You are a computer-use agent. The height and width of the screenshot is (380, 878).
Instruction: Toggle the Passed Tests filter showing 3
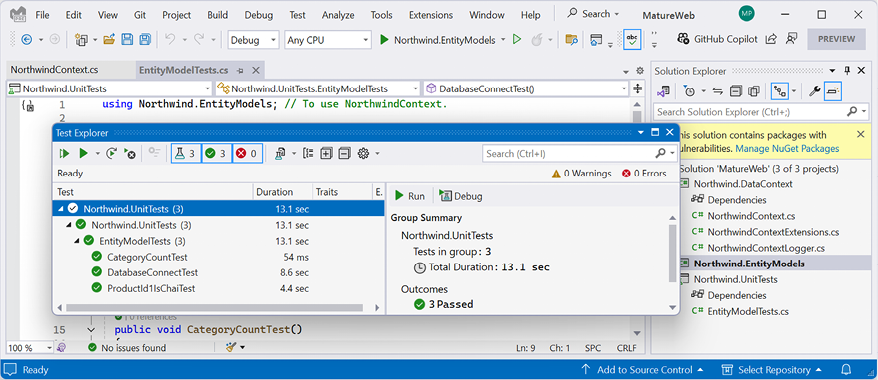click(x=216, y=153)
